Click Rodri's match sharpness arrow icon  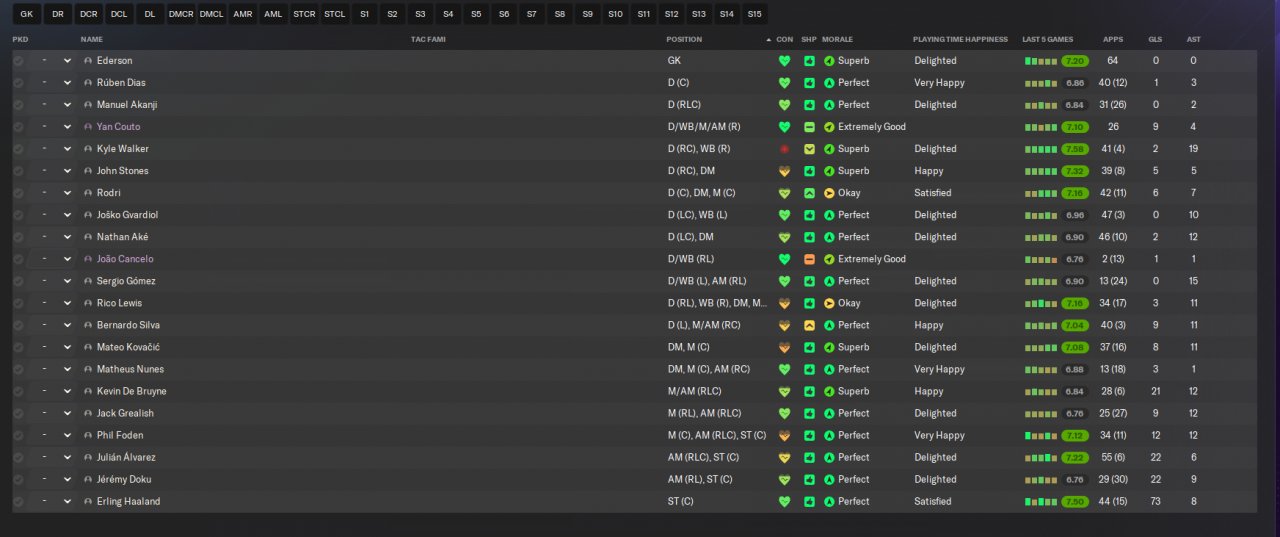click(809, 193)
